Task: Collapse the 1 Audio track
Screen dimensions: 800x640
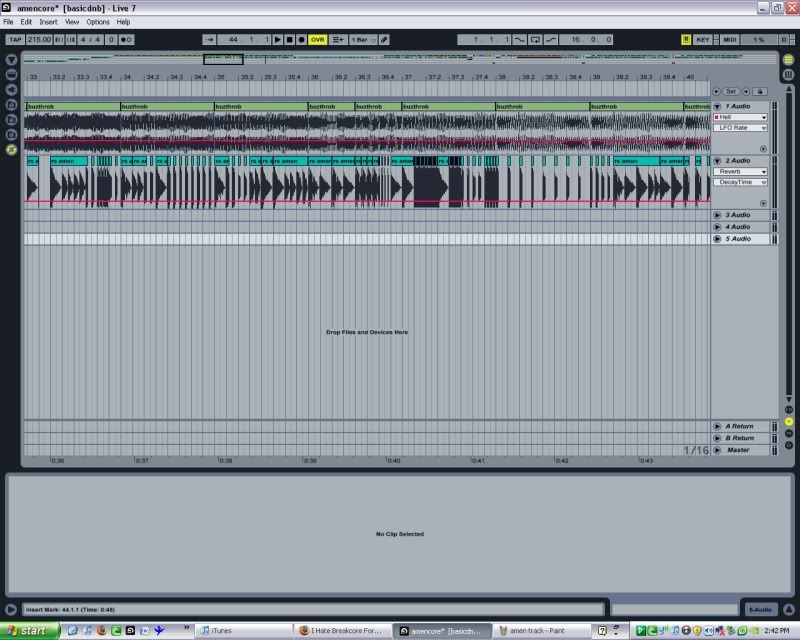Action: coord(717,106)
